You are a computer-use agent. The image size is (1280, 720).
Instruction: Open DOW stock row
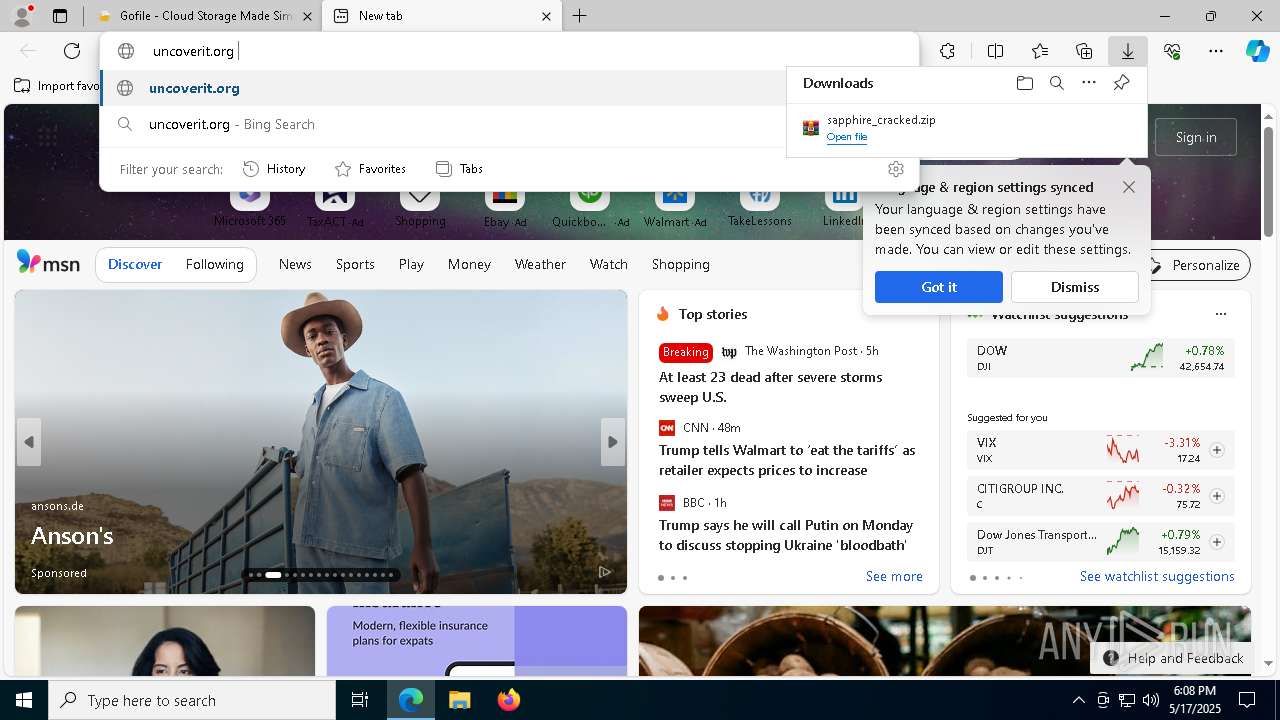click(1100, 357)
